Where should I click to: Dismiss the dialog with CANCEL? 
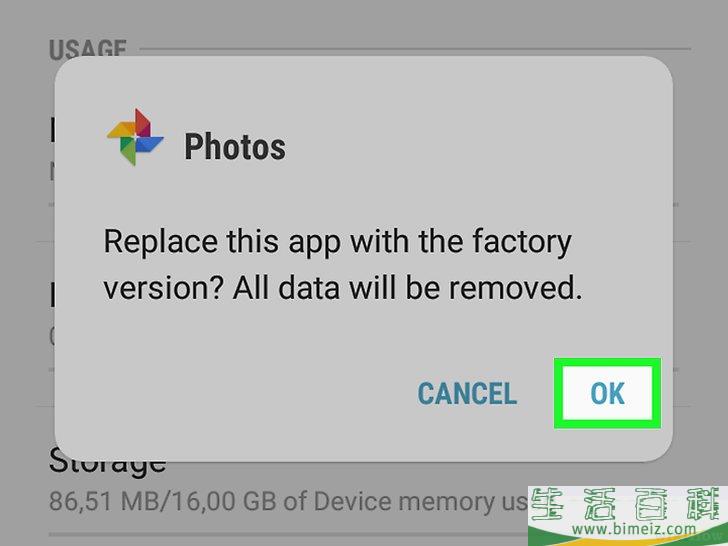pos(467,394)
